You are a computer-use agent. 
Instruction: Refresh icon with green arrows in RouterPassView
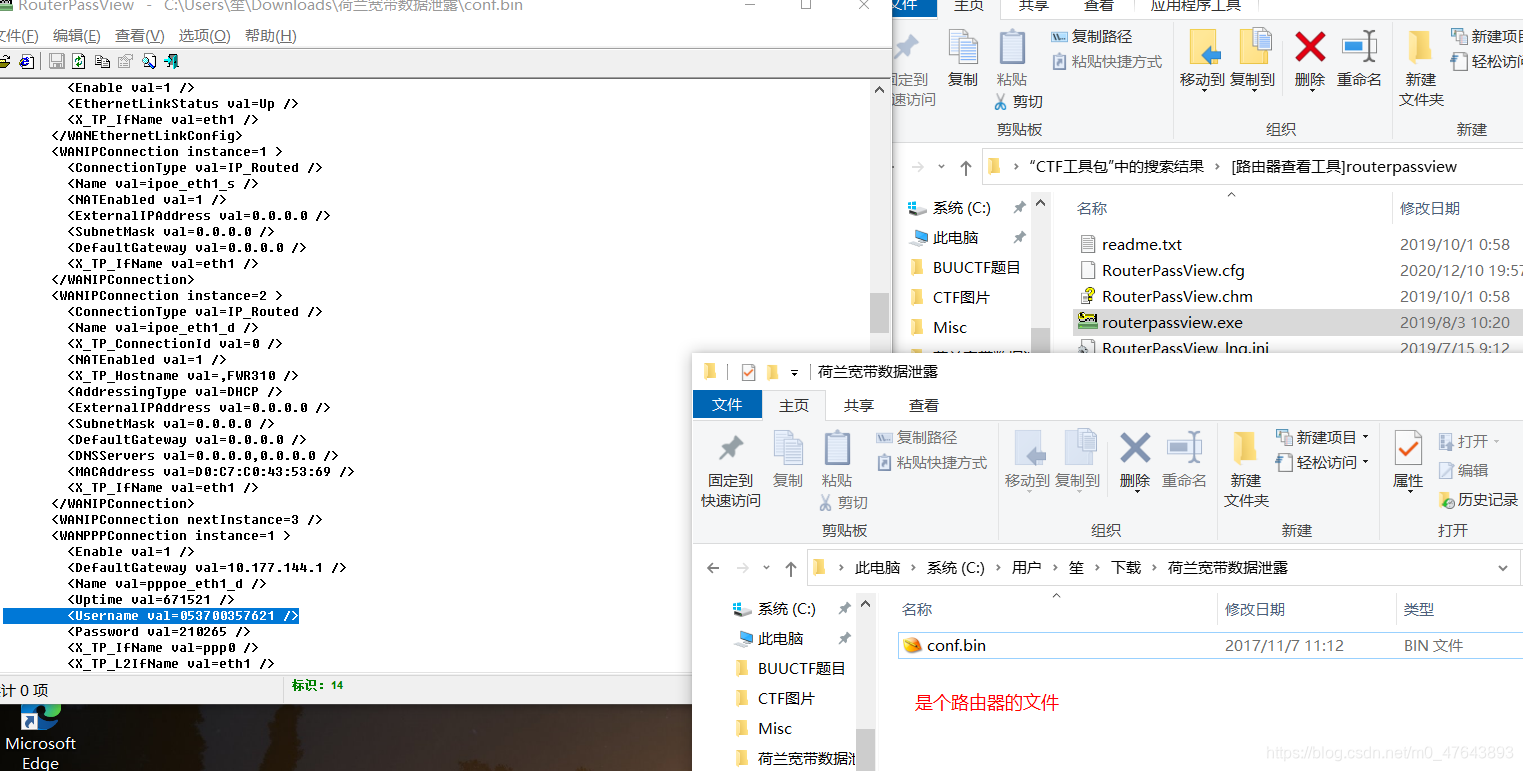coord(79,61)
